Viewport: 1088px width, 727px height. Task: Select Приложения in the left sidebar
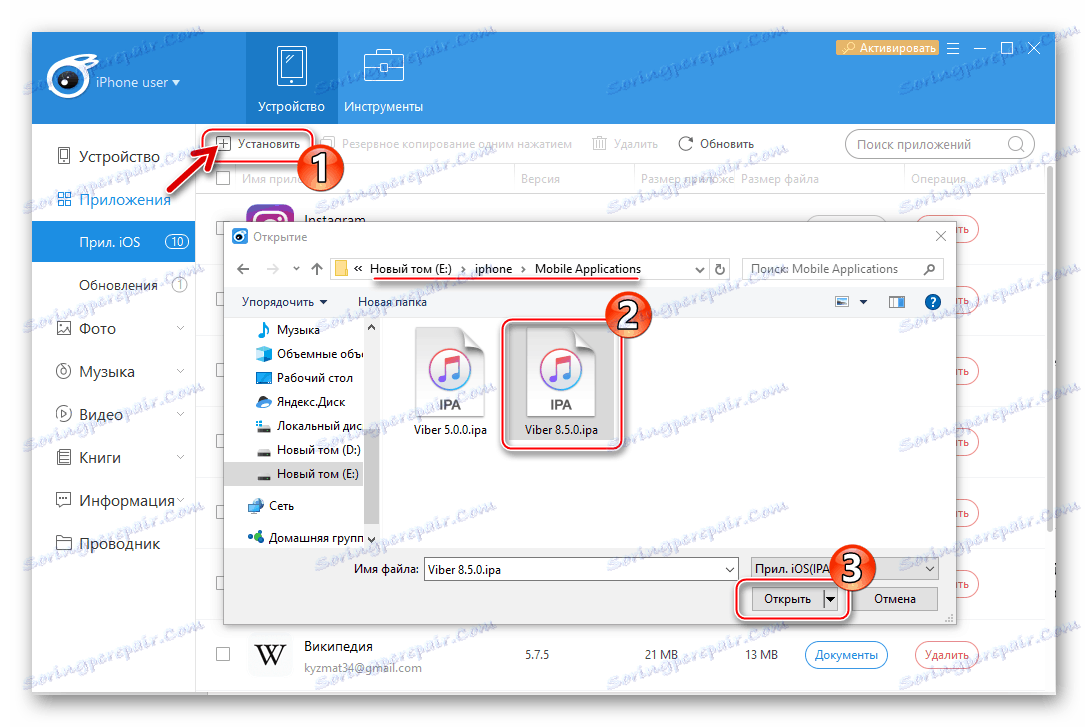pos(114,200)
